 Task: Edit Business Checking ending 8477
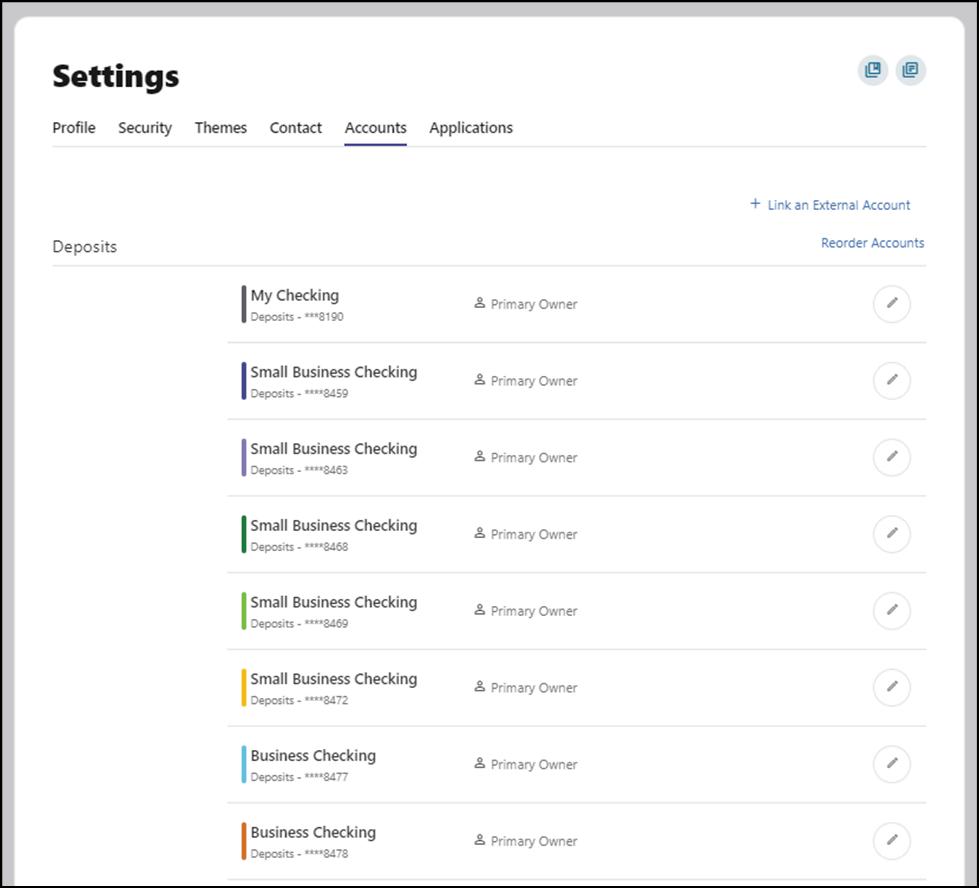pyautogui.click(x=892, y=764)
